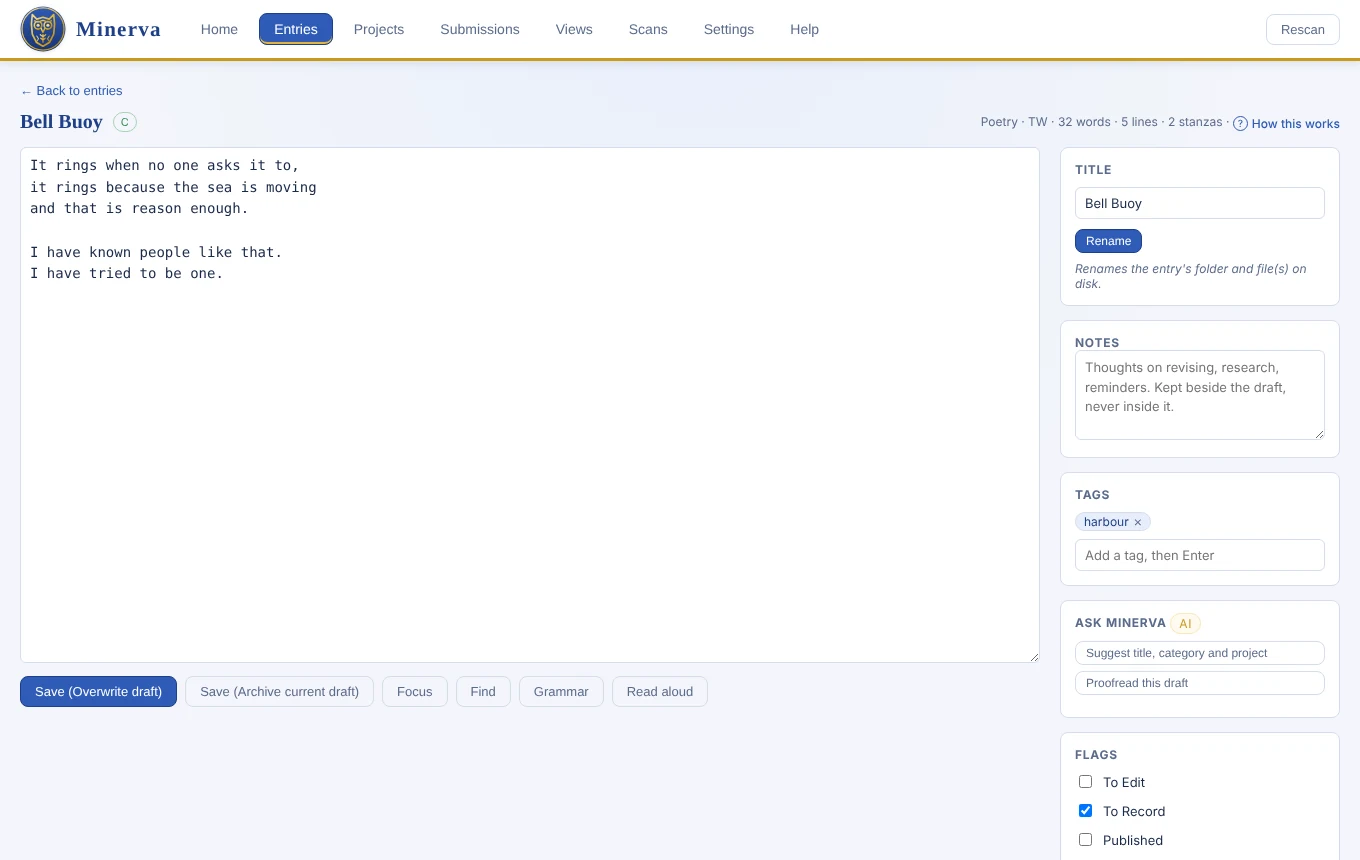This screenshot has height=860, width=1360.
Task: Enable the To Edit flag
Action: [x=1085, y=782]
